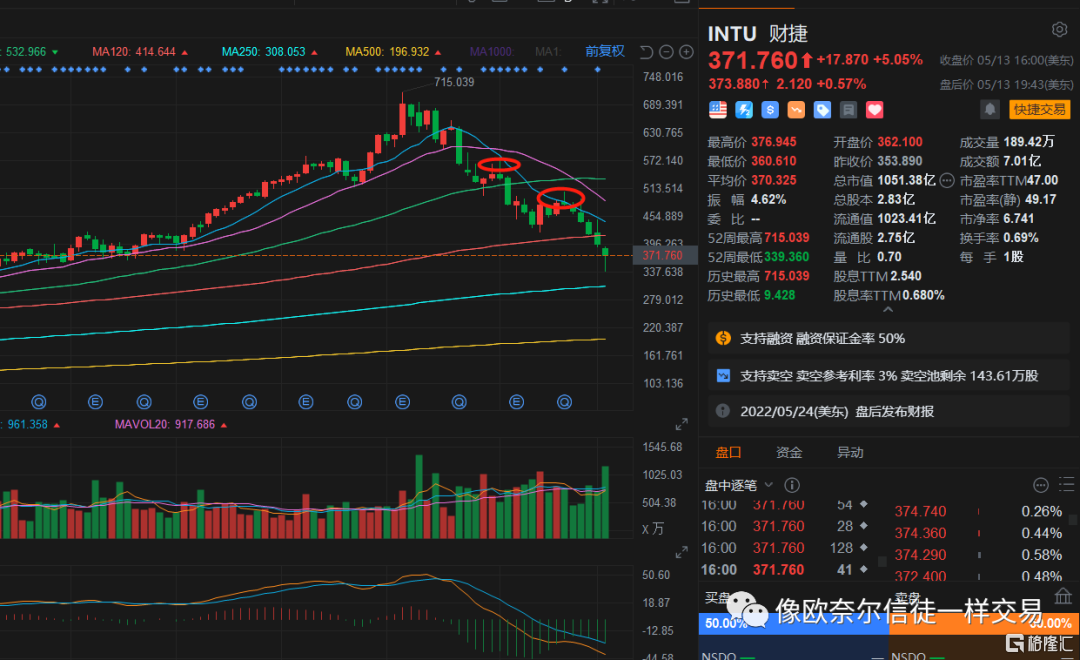Zoom in chart with plus icon

[x=687, y=52]
